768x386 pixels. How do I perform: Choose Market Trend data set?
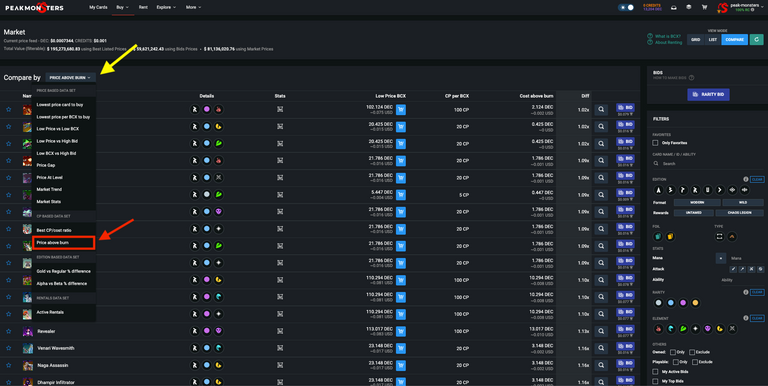pos(49,190)
